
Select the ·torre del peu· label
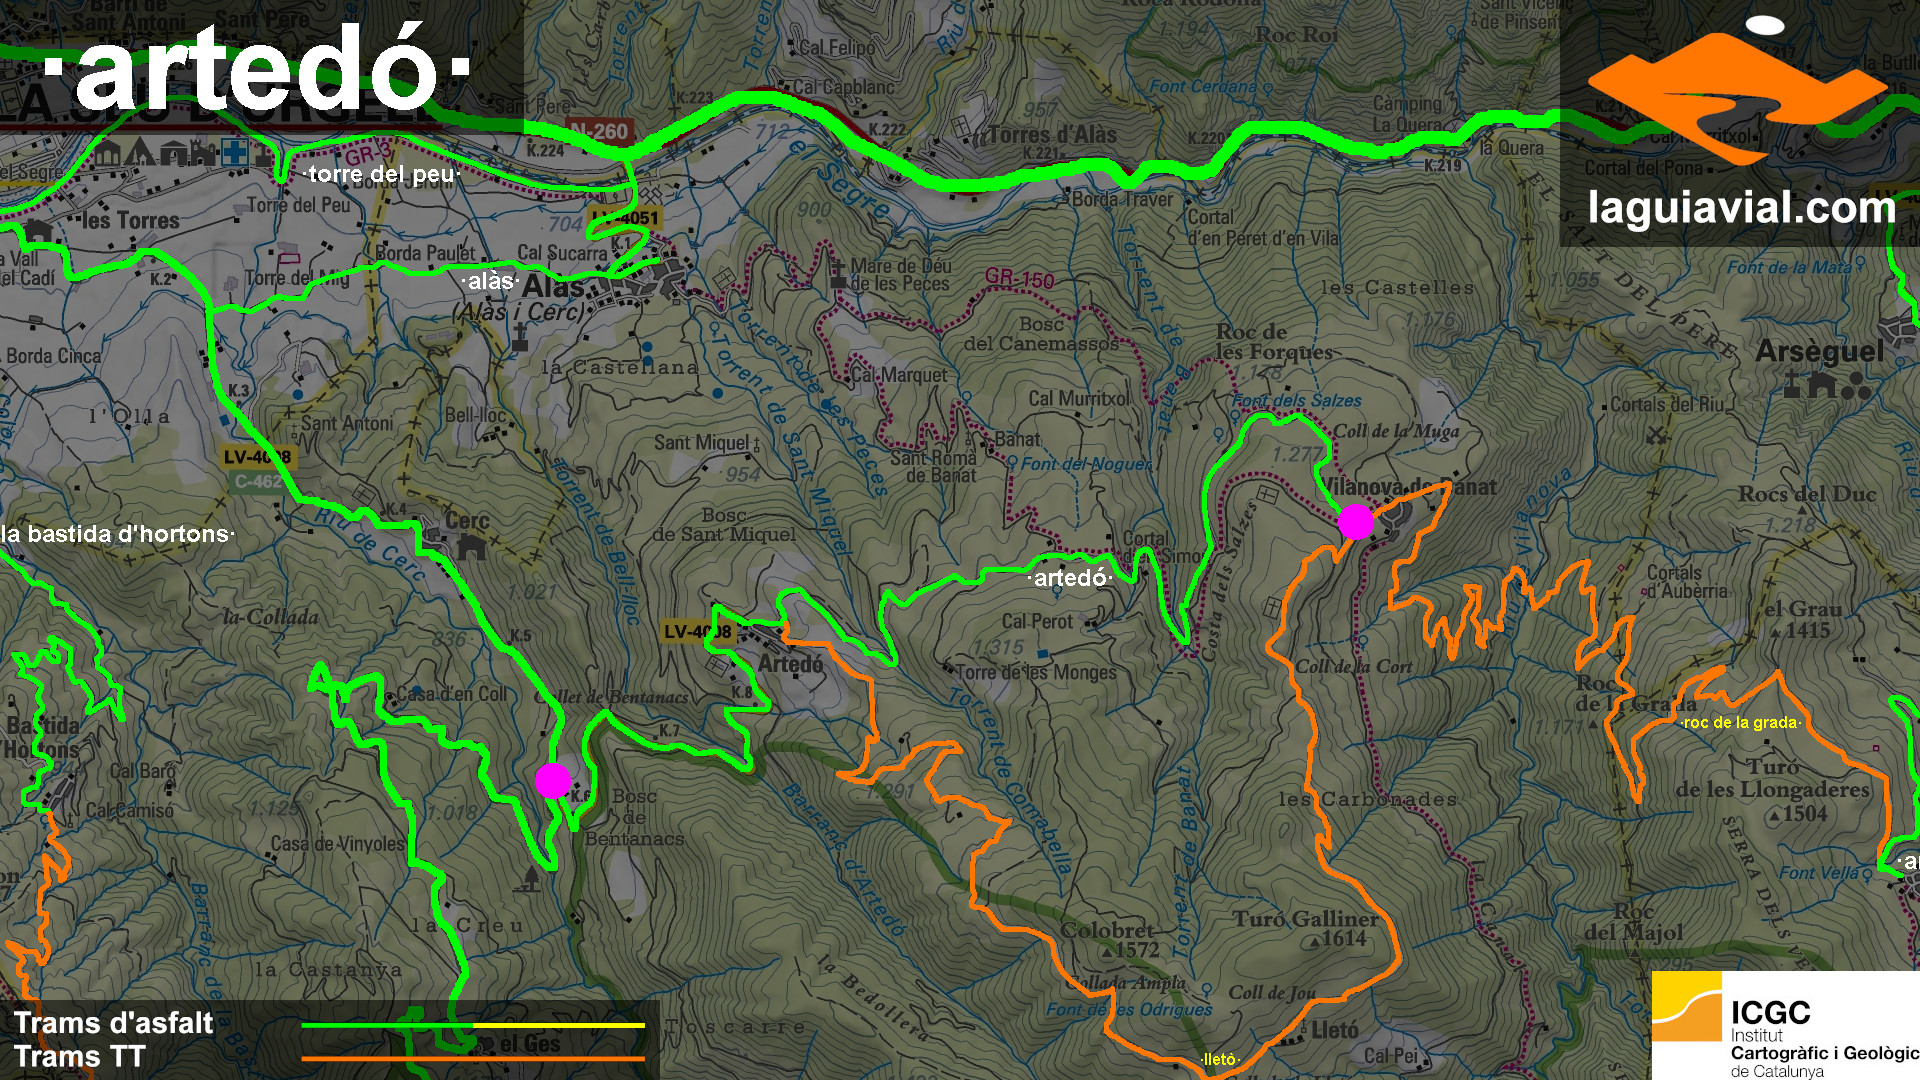pyautogui.click(x=381, y=175)
